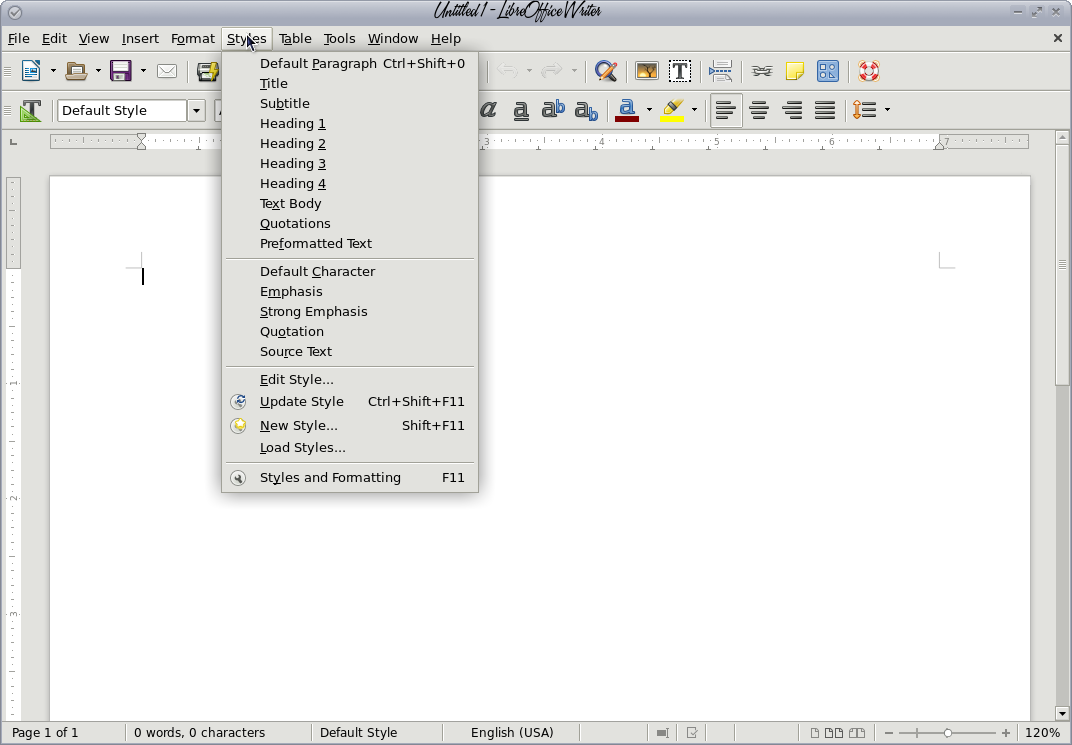This screenshot has width=1072, height=745.
Task: Choose Load Styles... menu entry
Action: (x=350, y=448)
